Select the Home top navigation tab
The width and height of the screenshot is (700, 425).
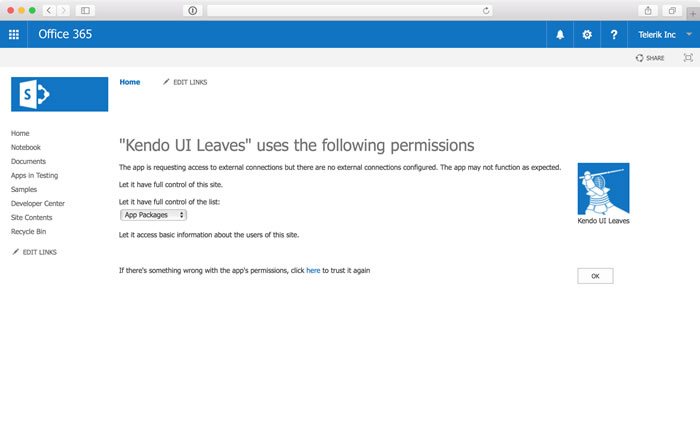point(129,82)
